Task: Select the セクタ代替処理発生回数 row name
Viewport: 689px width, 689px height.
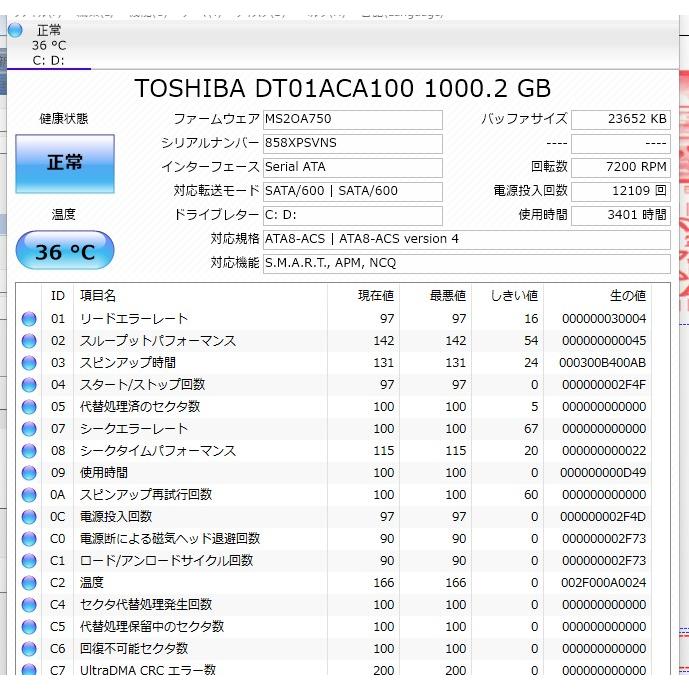Action: [x=146, y=605]
